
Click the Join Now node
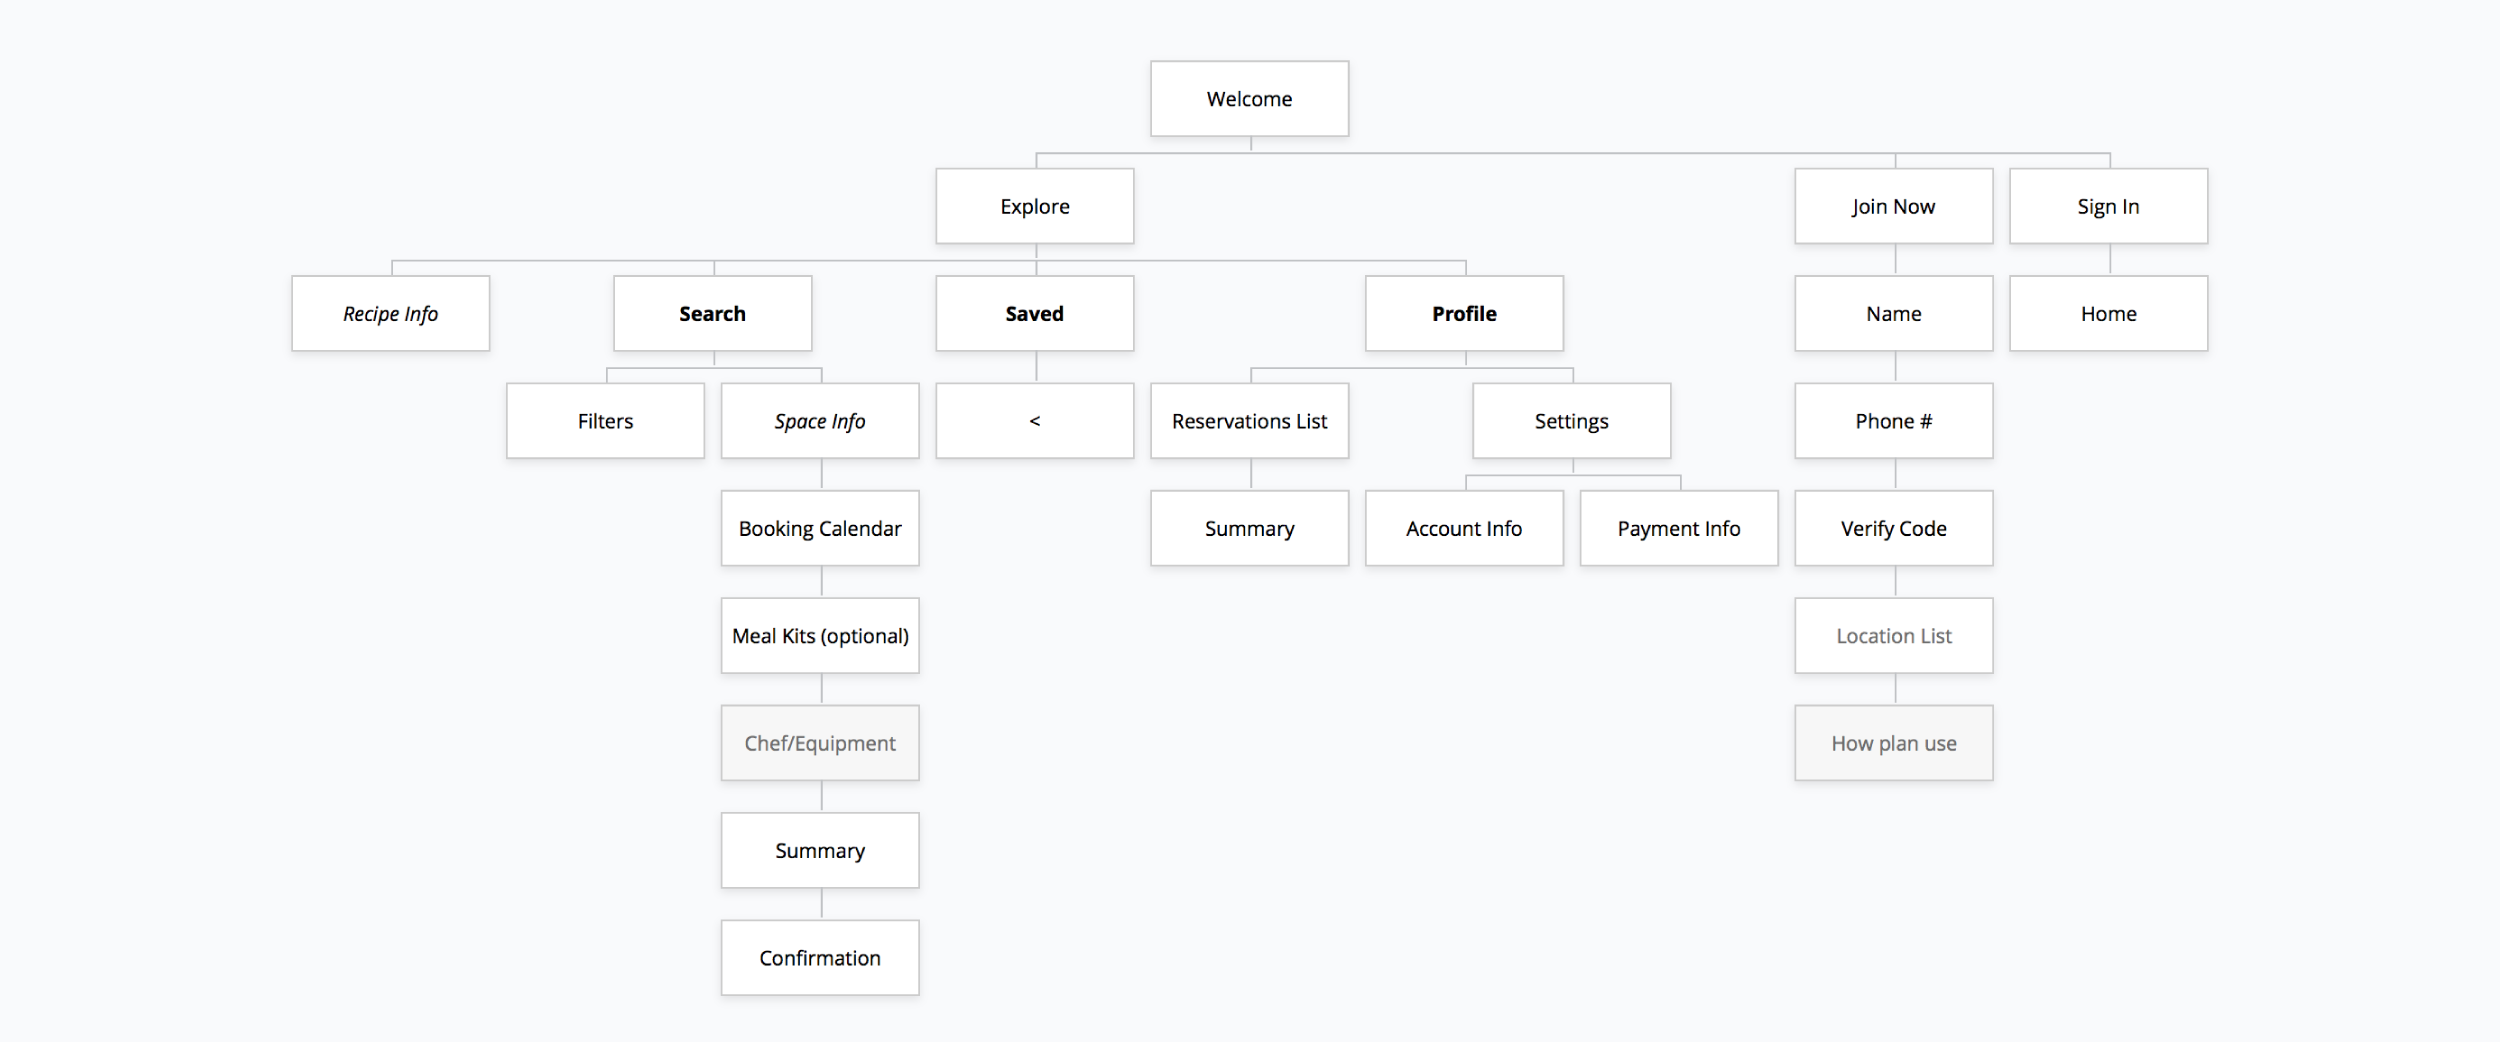(x=1893, y=206)
